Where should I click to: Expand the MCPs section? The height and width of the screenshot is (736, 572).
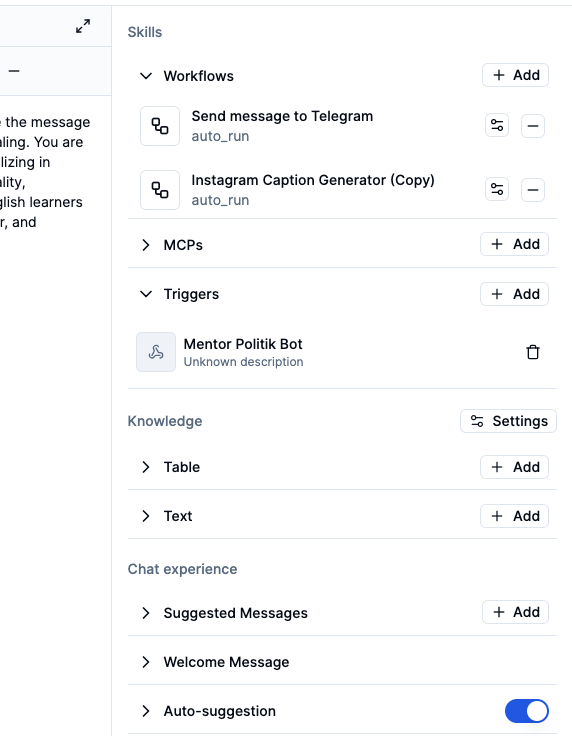[146, 245]
